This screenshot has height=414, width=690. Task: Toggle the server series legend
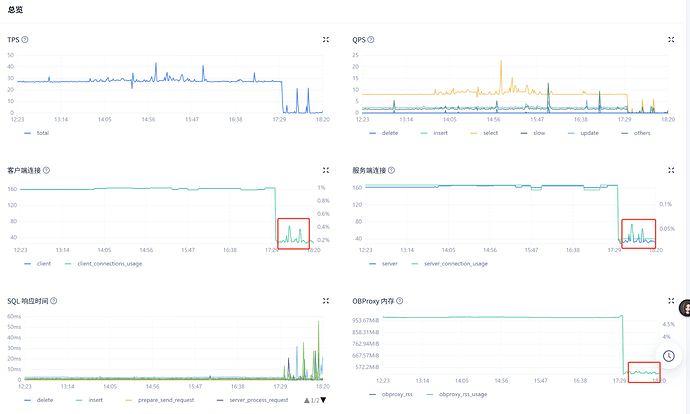point(384,264)
